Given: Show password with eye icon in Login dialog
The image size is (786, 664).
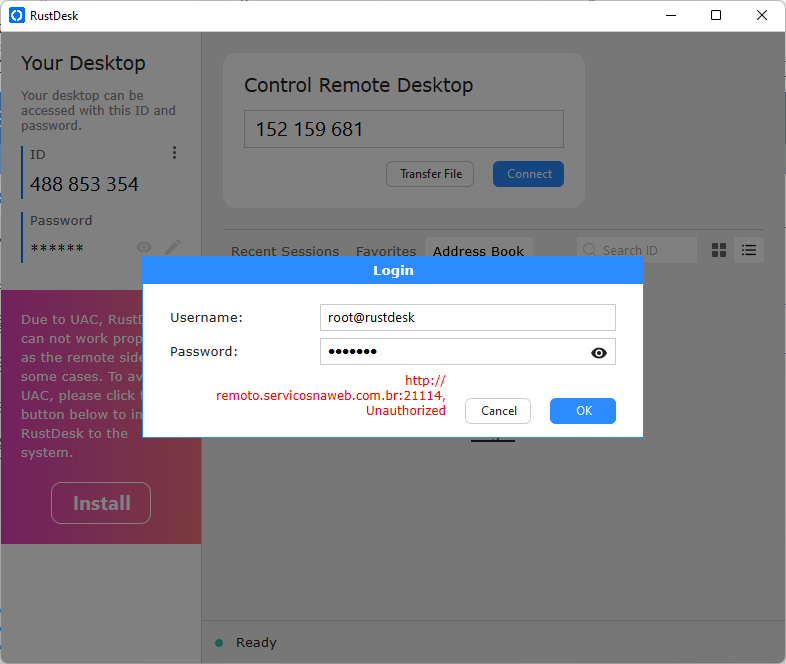Looking at the screenshot, I should click(x=599, y=353).
